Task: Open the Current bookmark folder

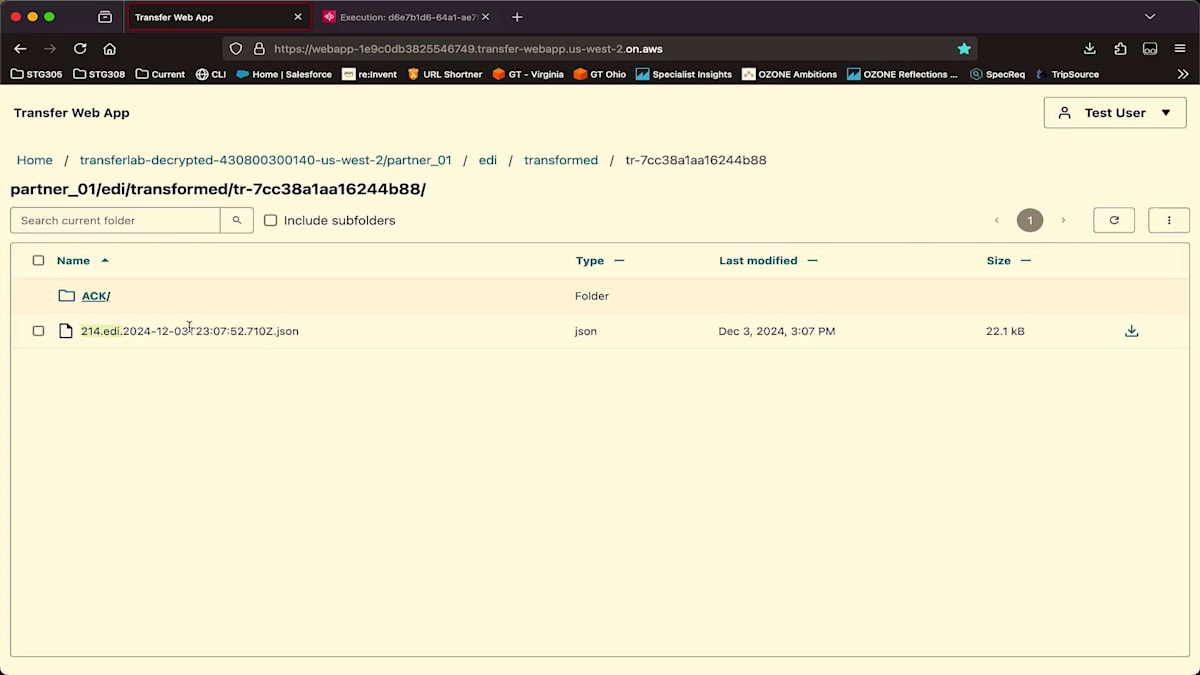Action: click(160, 74)
